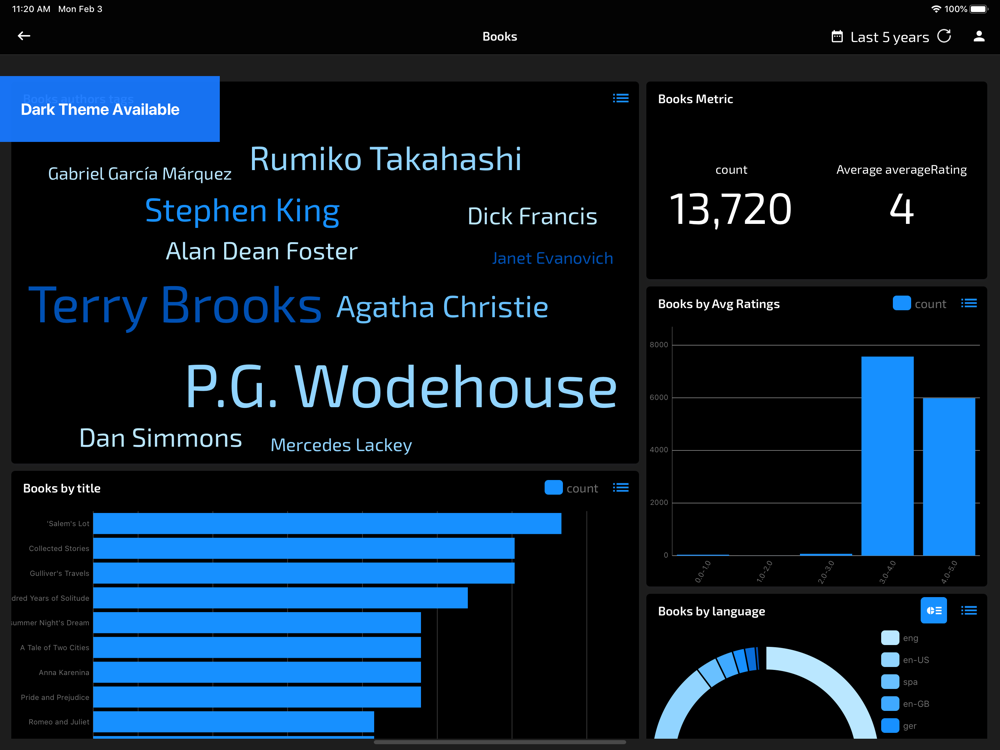The width and height of the screenshot is (1000, 750).
Task: Select Agatha Christie in the tag cloud
Action: tap(442, 307)
